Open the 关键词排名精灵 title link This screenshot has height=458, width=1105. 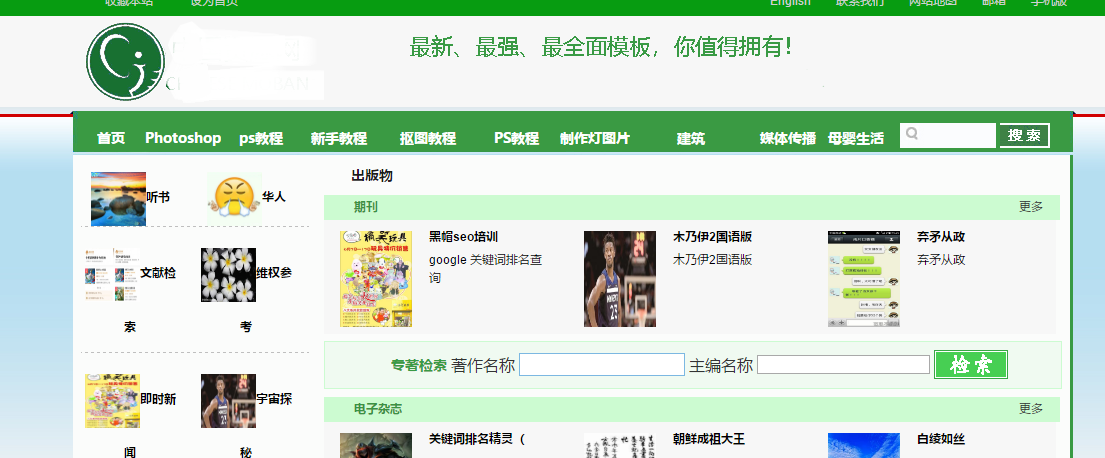477,439
